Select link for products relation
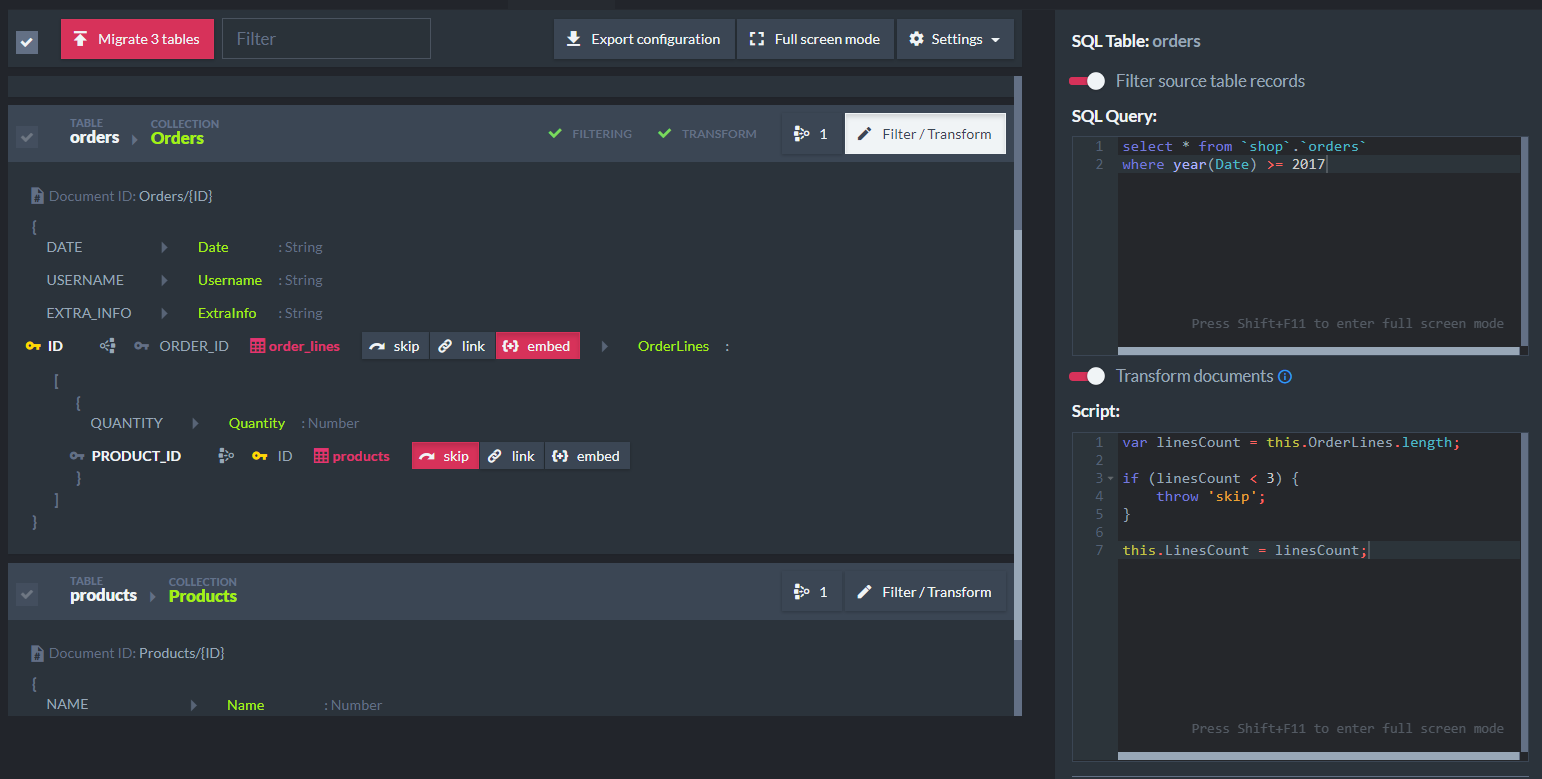The width and height of the screenshot is (1542, 779). pos(512,456)
